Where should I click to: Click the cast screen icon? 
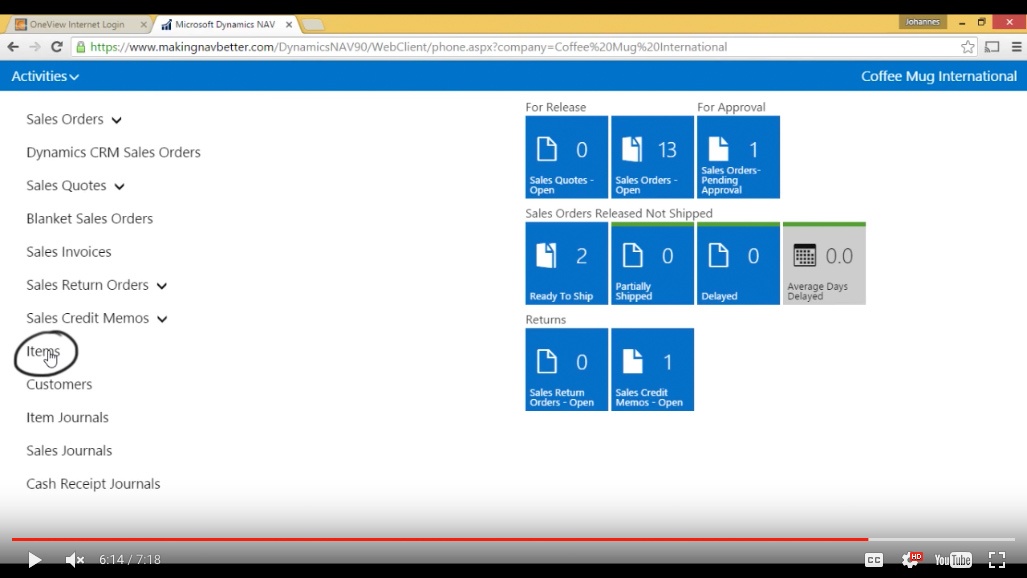992,47
